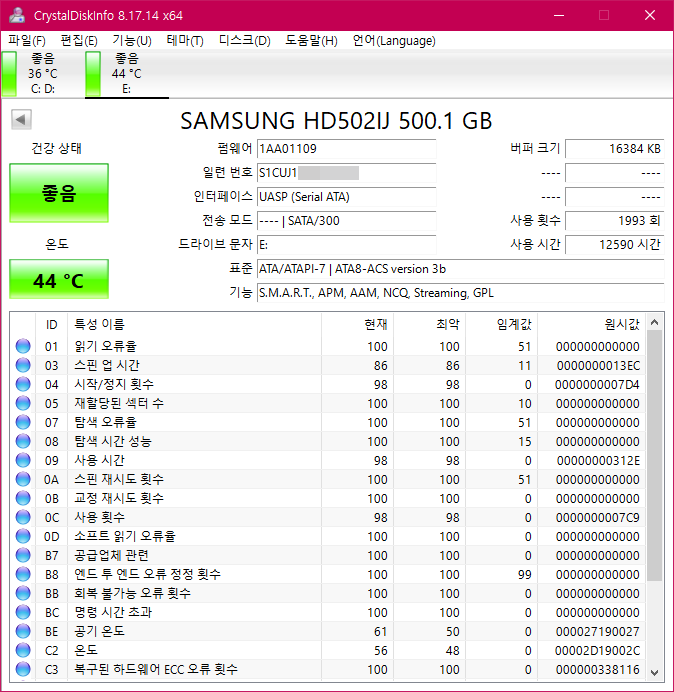Open the 언어(Language) menu
The width and height of the screenshot is (674, 692).
point(394,41)
